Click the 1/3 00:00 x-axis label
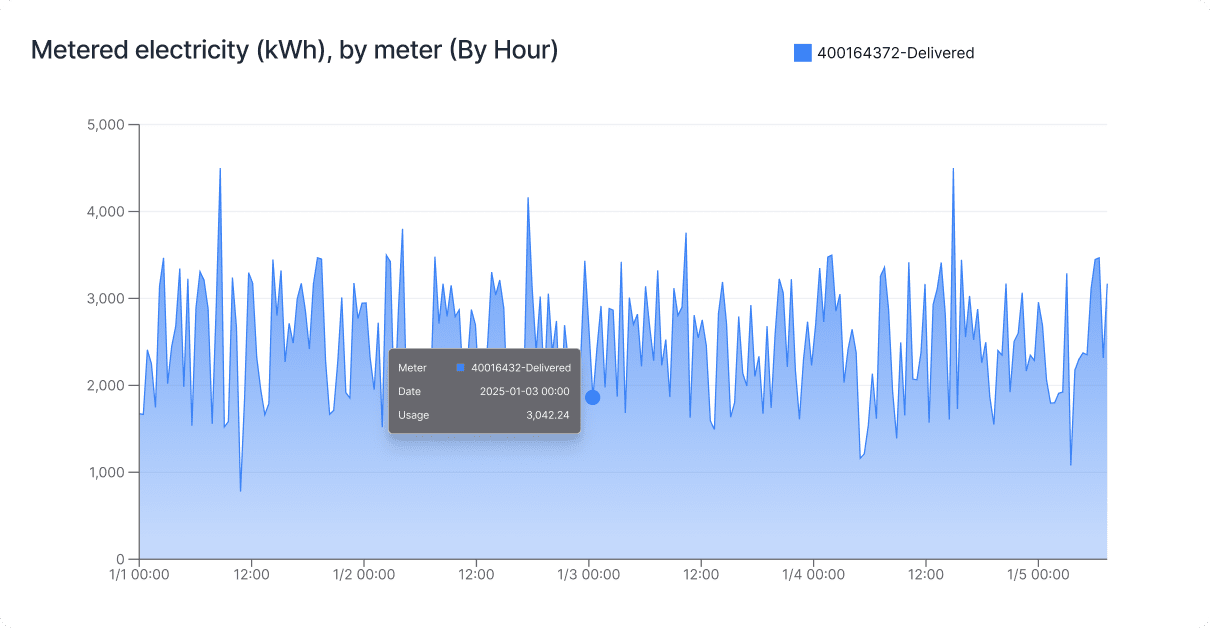Image resolution: width=1210 pixels, height=628 pixels. point(588,576)
